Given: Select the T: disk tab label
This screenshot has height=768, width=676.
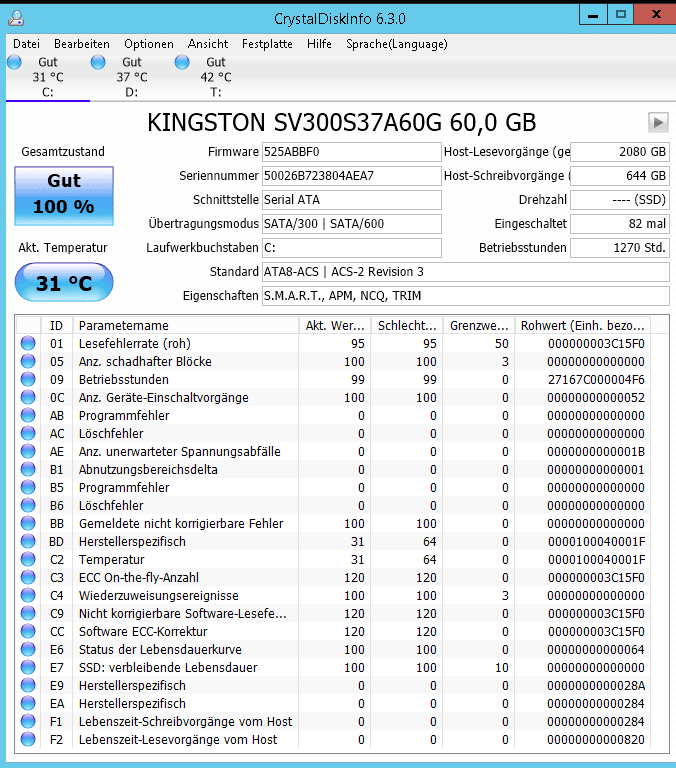Looking at the screenshot, I should click(x=216, y=92).
